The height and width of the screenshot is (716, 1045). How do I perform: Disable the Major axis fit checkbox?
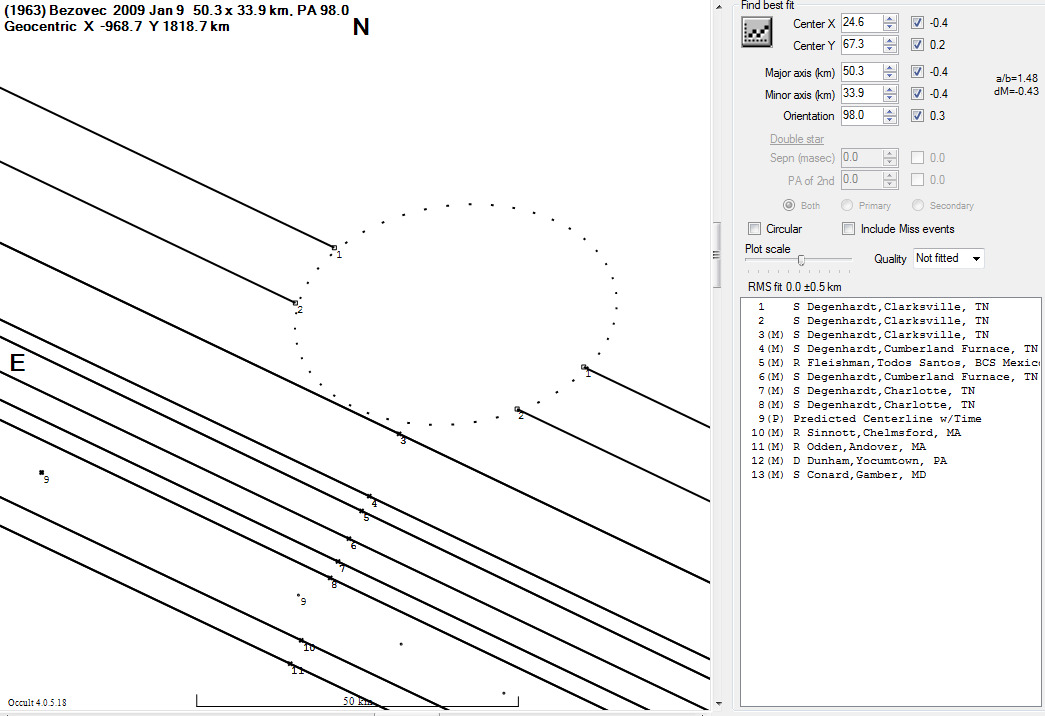[918, 72]
